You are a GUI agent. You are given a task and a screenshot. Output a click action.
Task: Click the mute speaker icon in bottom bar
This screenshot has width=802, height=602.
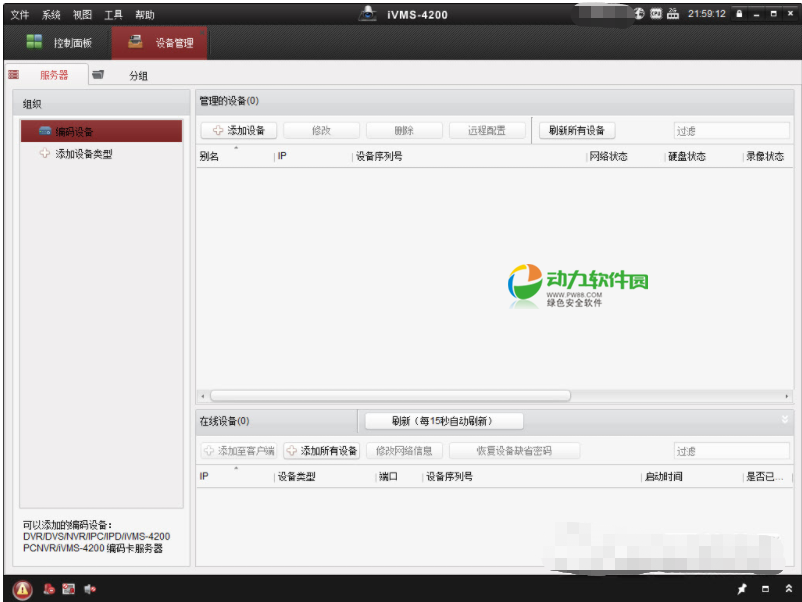90,589
